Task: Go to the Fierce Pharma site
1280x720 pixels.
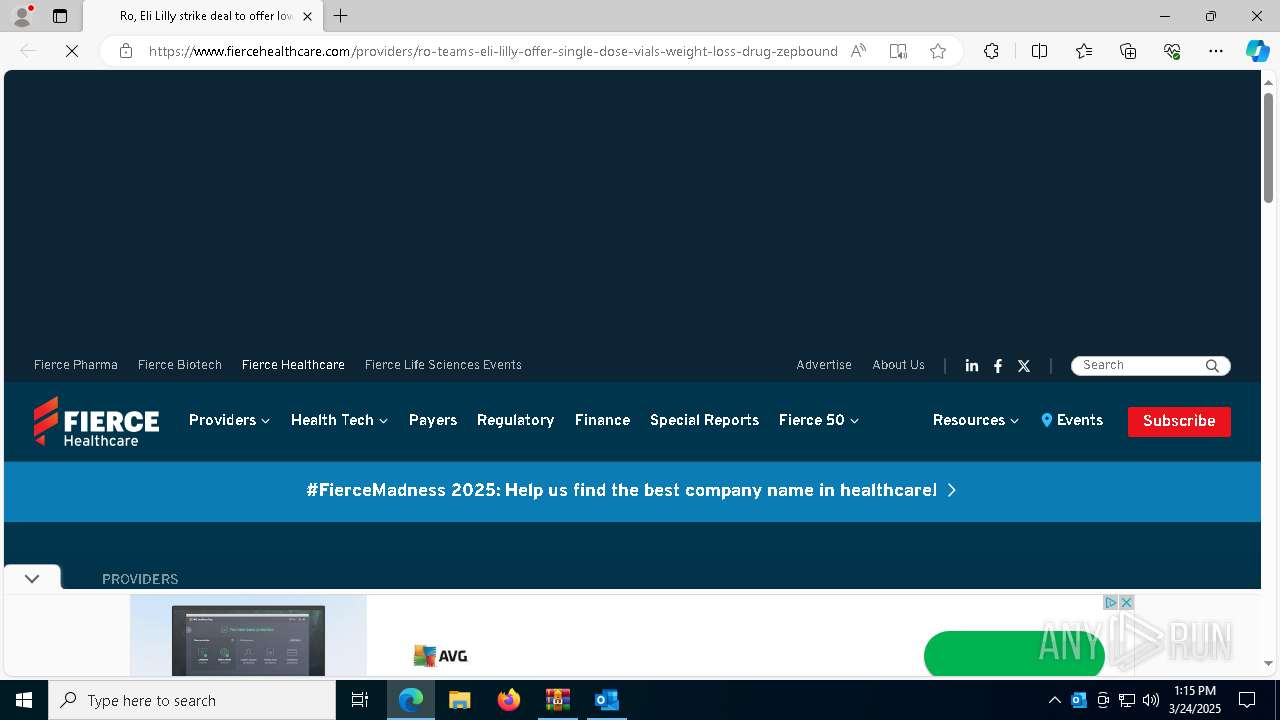Action: click(x=76, y=365)
